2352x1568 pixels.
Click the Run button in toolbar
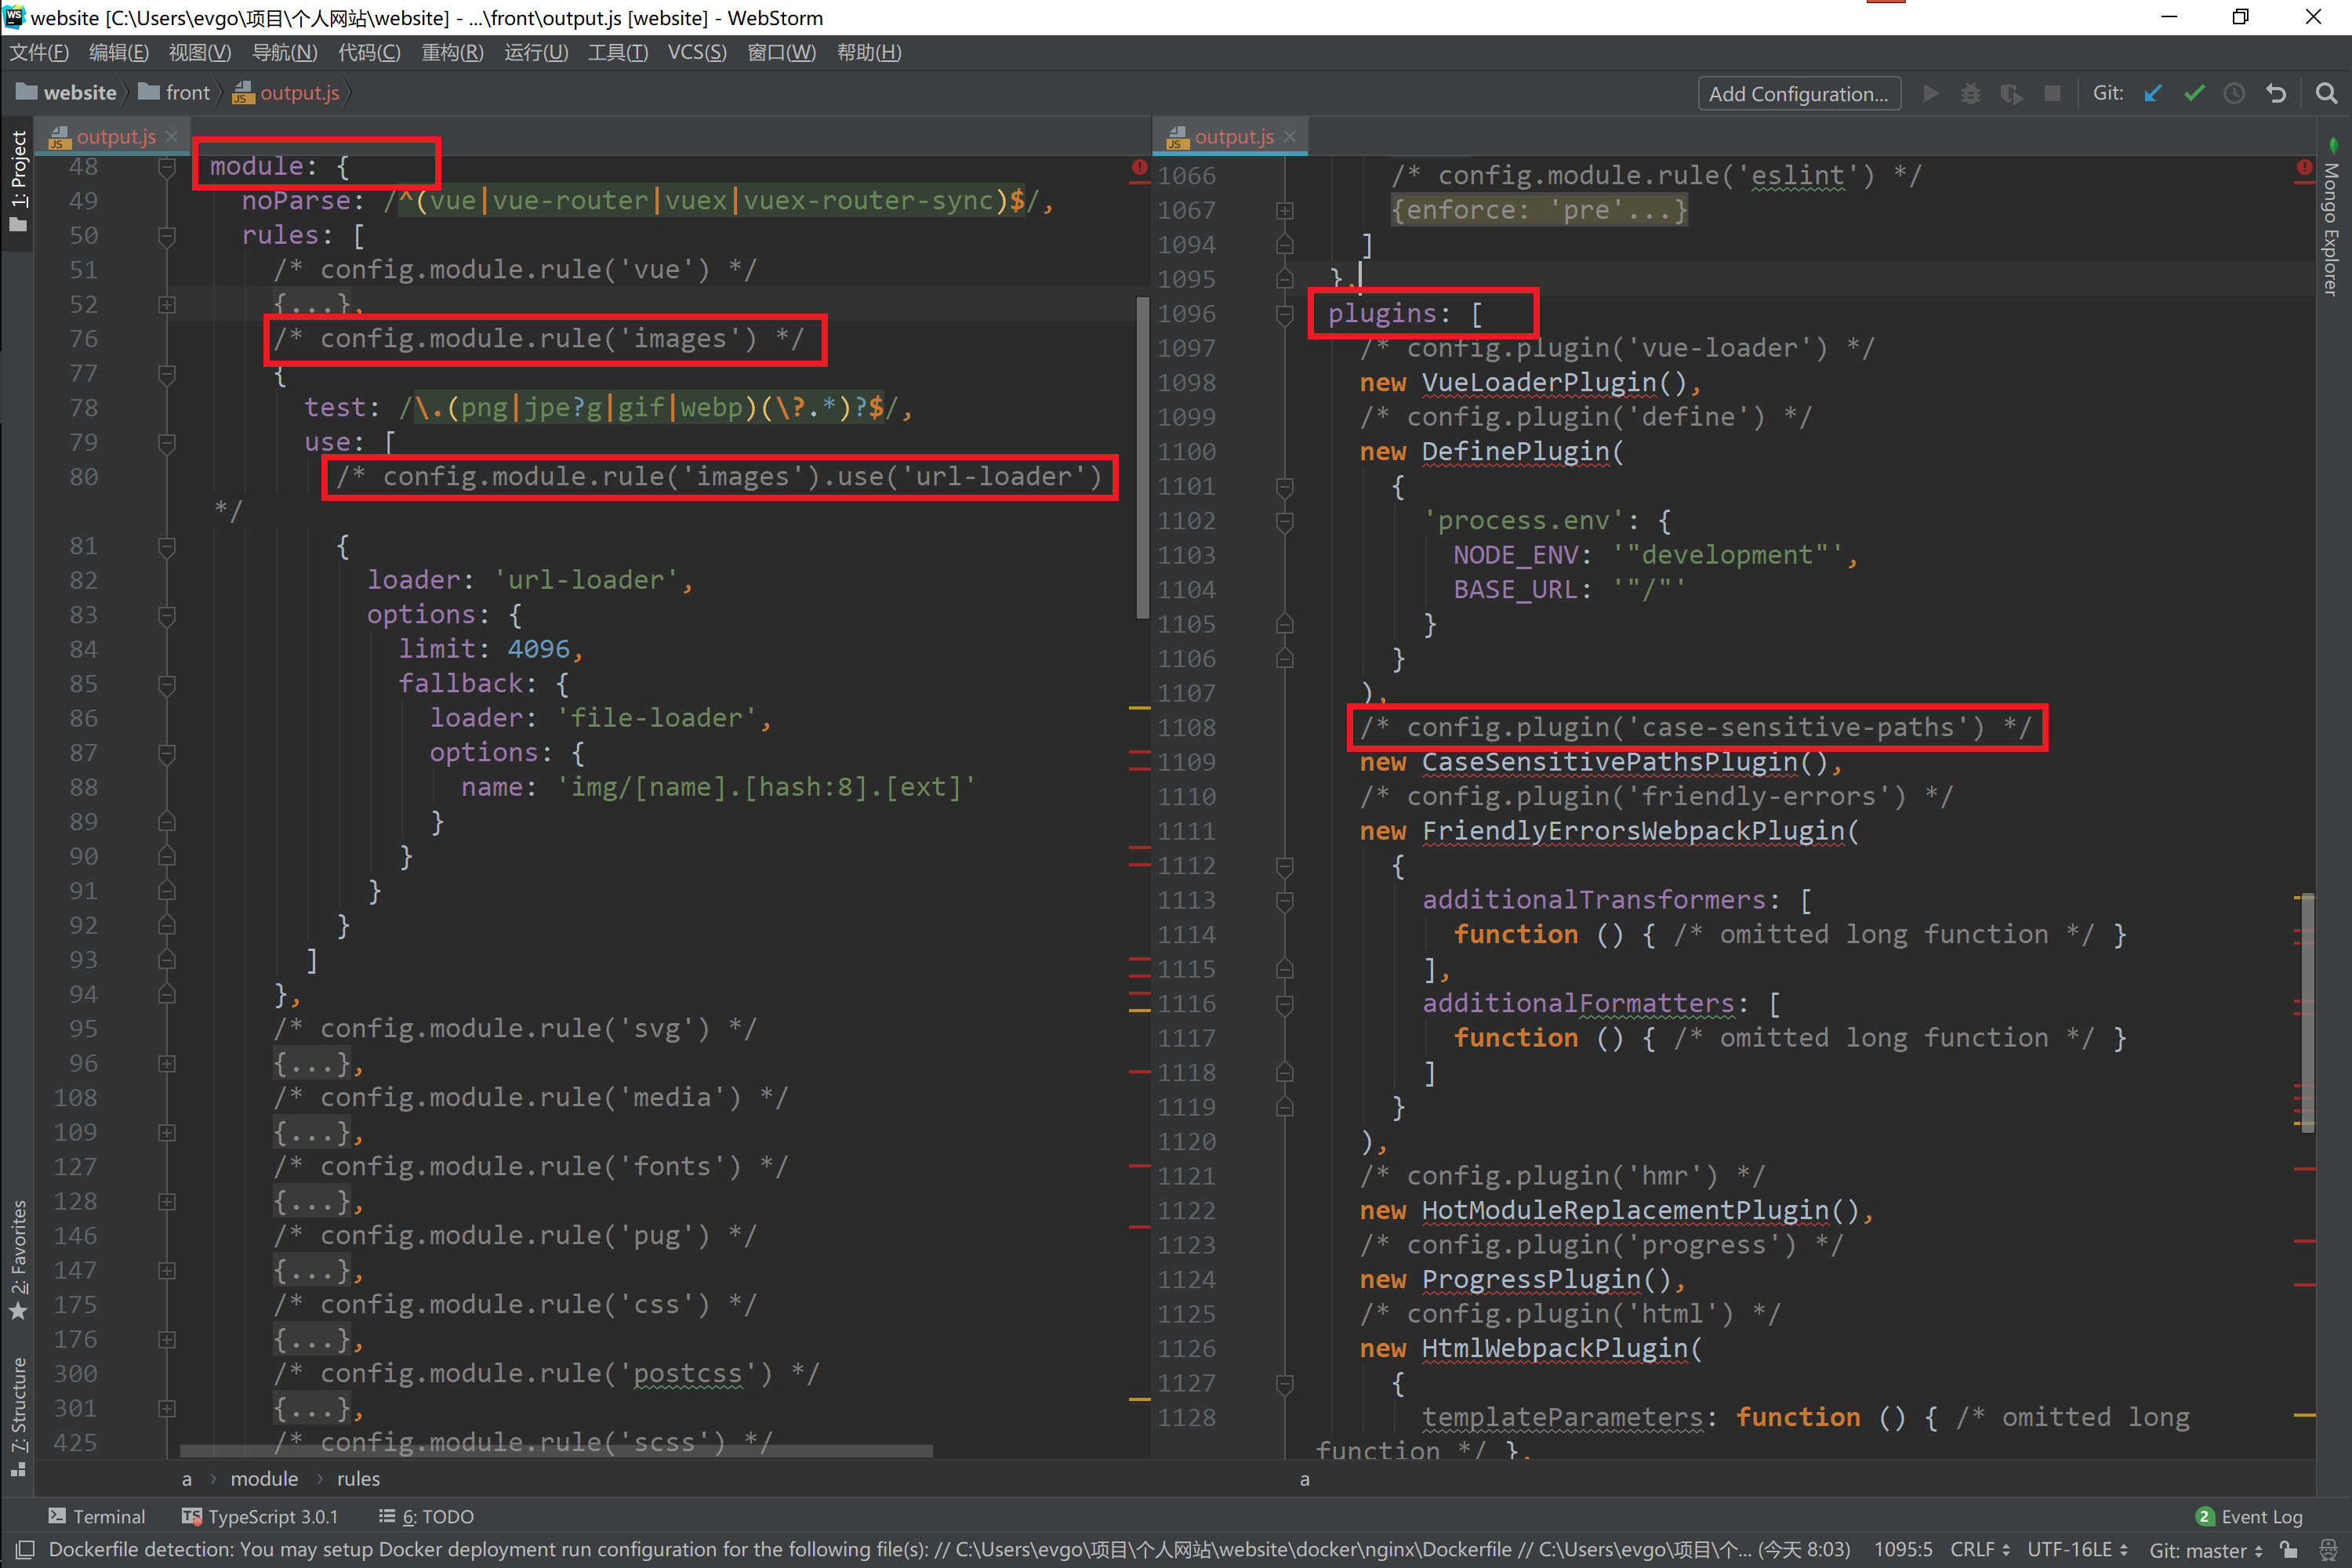click(x=1927, y=91)
